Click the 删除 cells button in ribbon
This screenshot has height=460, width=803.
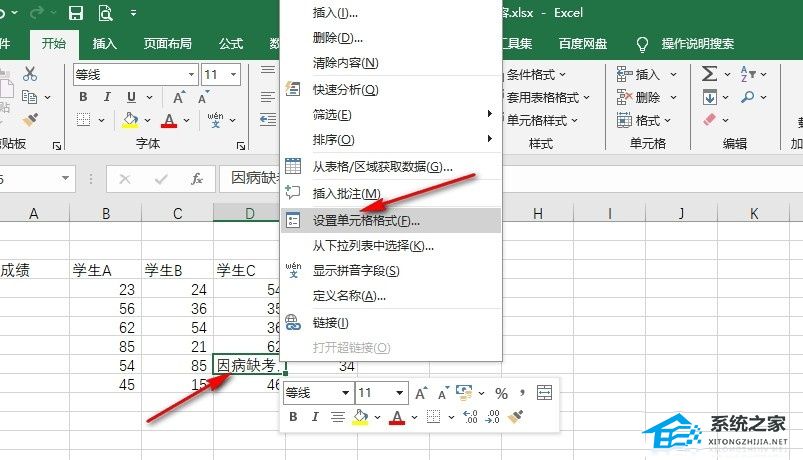click(x=646, y=97)
